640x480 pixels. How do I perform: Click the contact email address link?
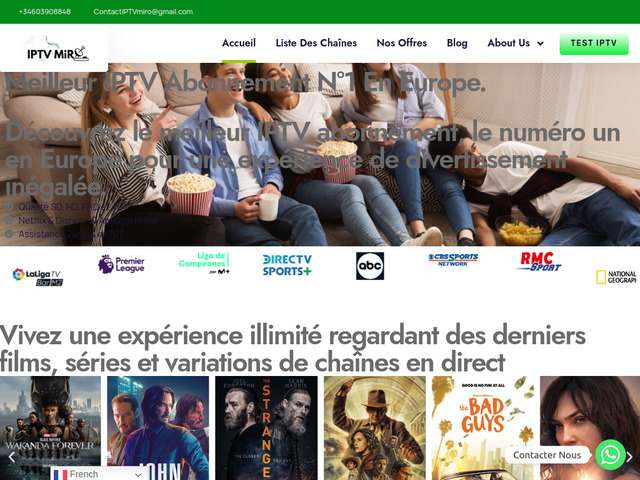tap(143, 11)
